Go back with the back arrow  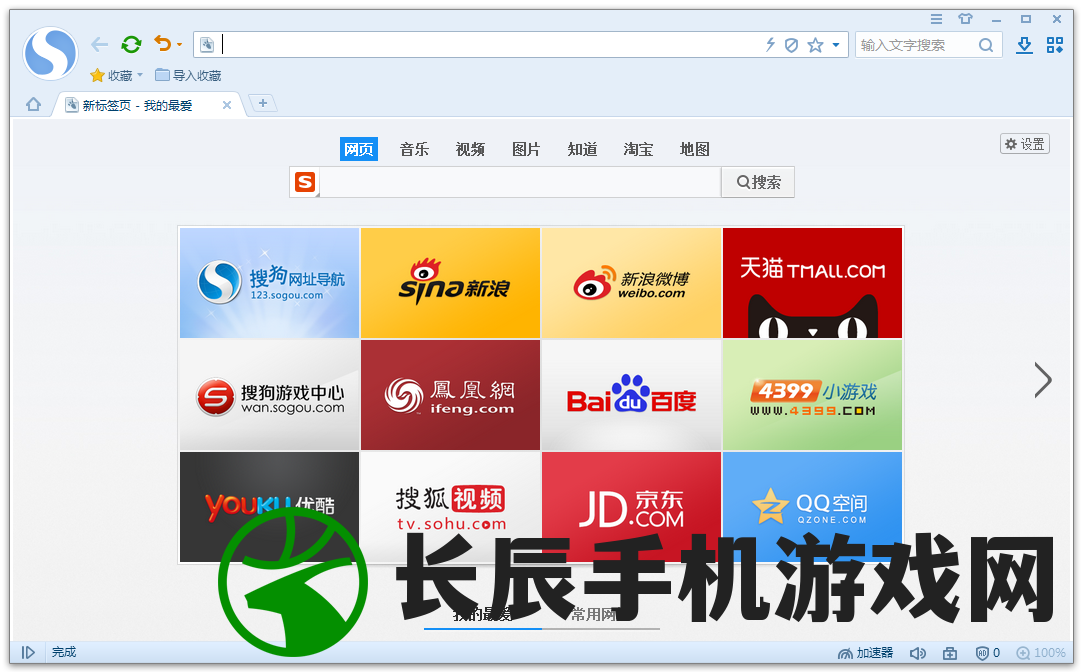pyautogui.click(x=99, y=45)
